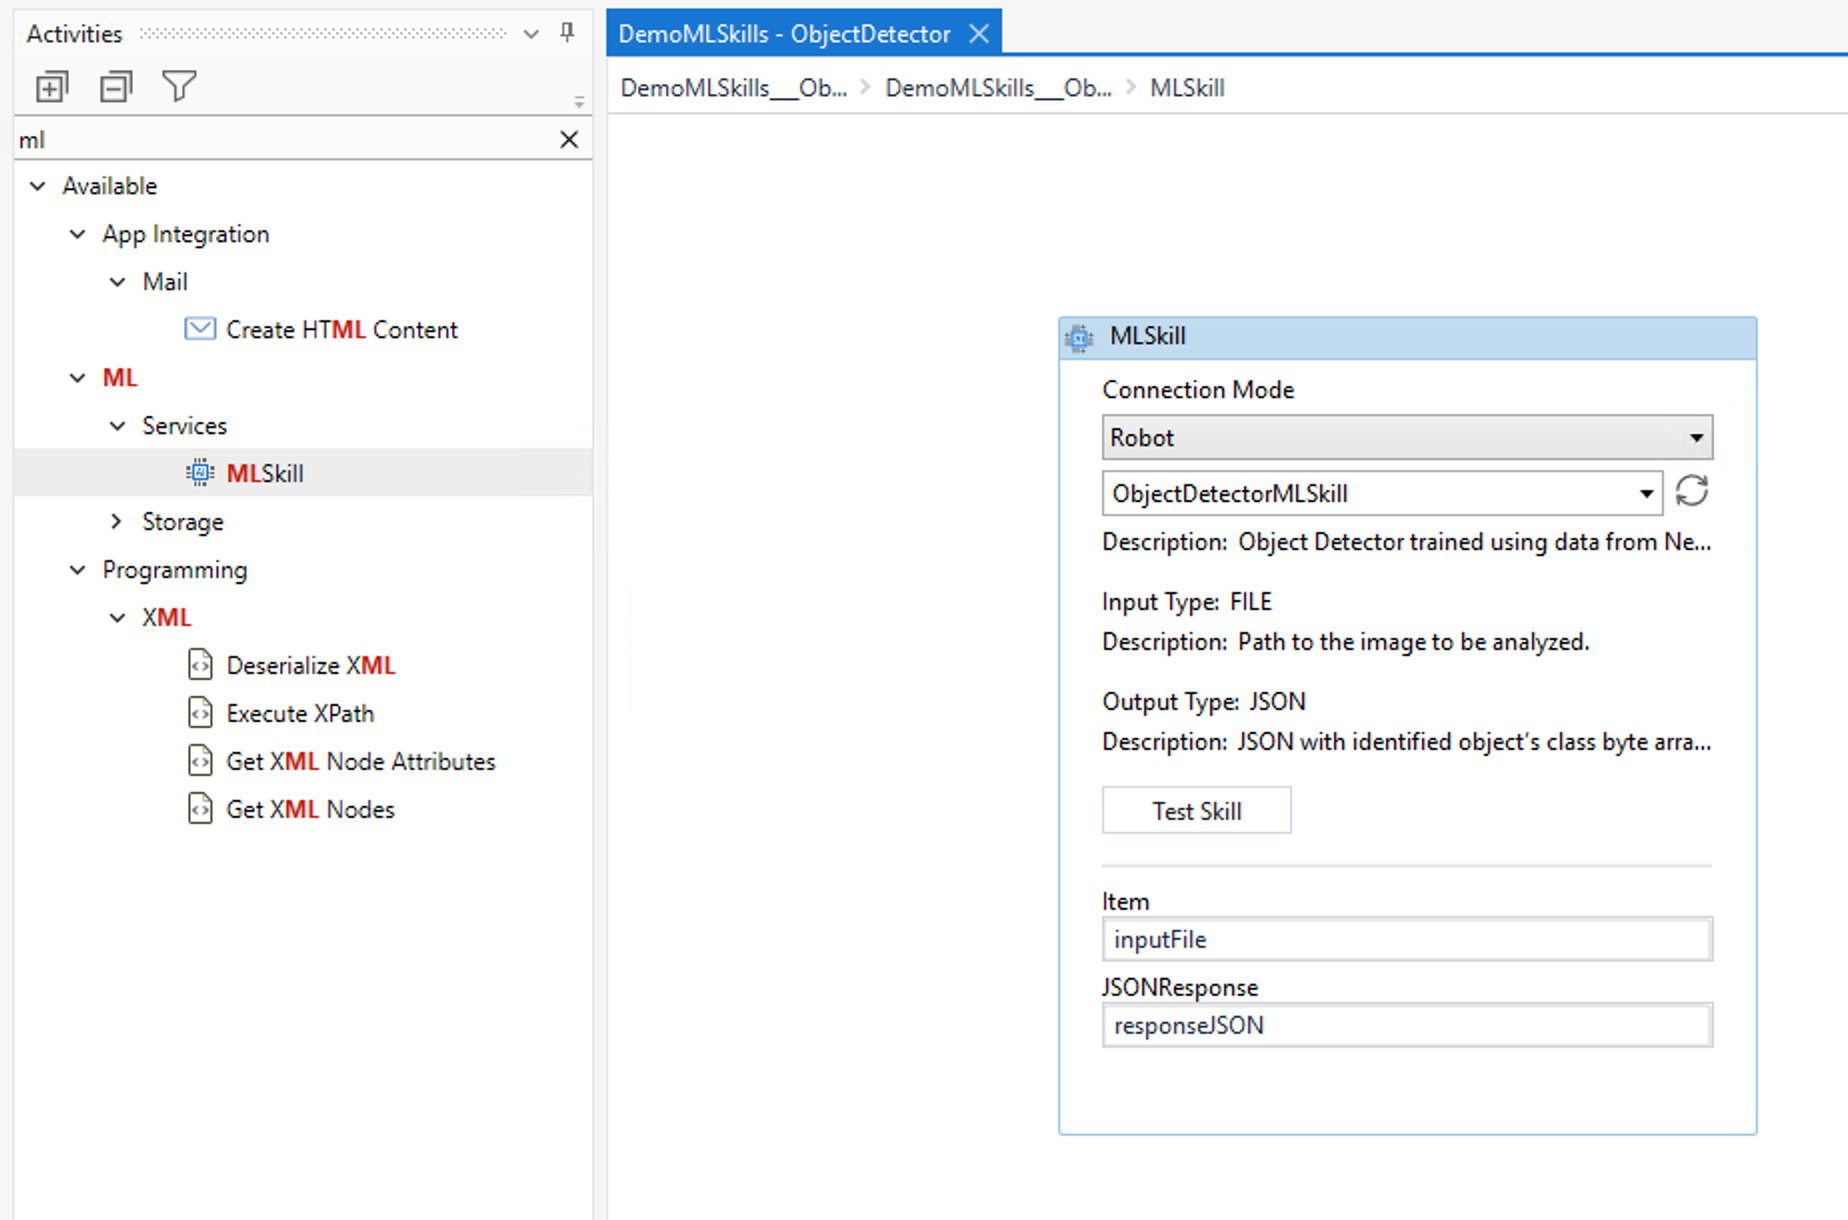Open the ObjectDetectorMLSkill dropdown

[1382, 494]
